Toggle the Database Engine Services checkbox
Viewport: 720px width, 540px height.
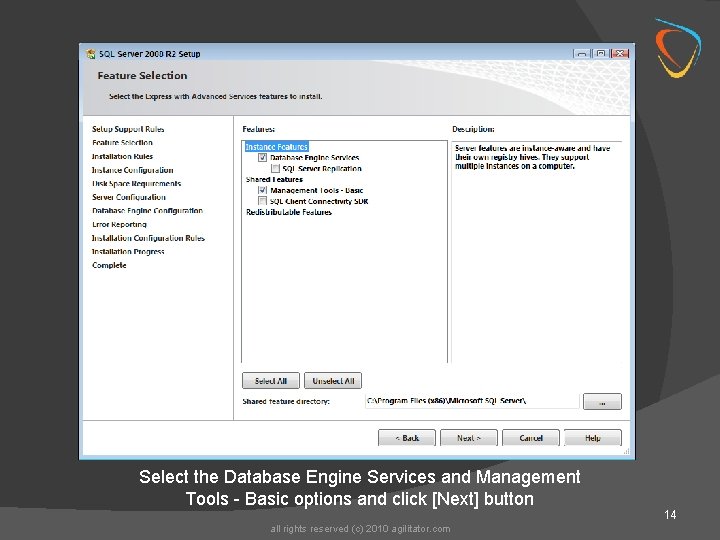(262, 158)
